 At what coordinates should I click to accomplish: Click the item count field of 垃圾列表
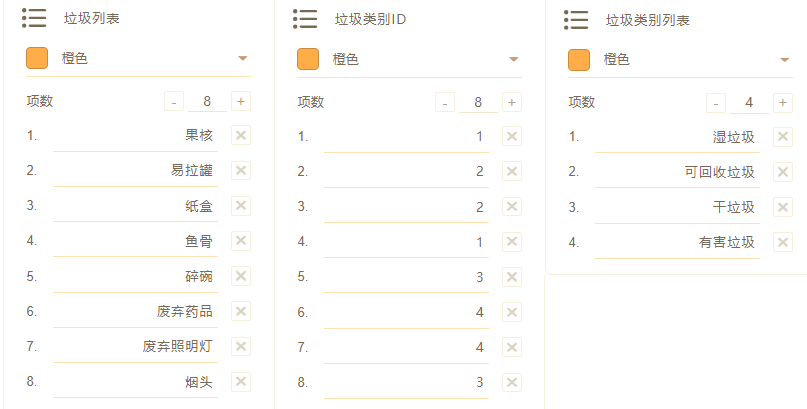point(207,101)
